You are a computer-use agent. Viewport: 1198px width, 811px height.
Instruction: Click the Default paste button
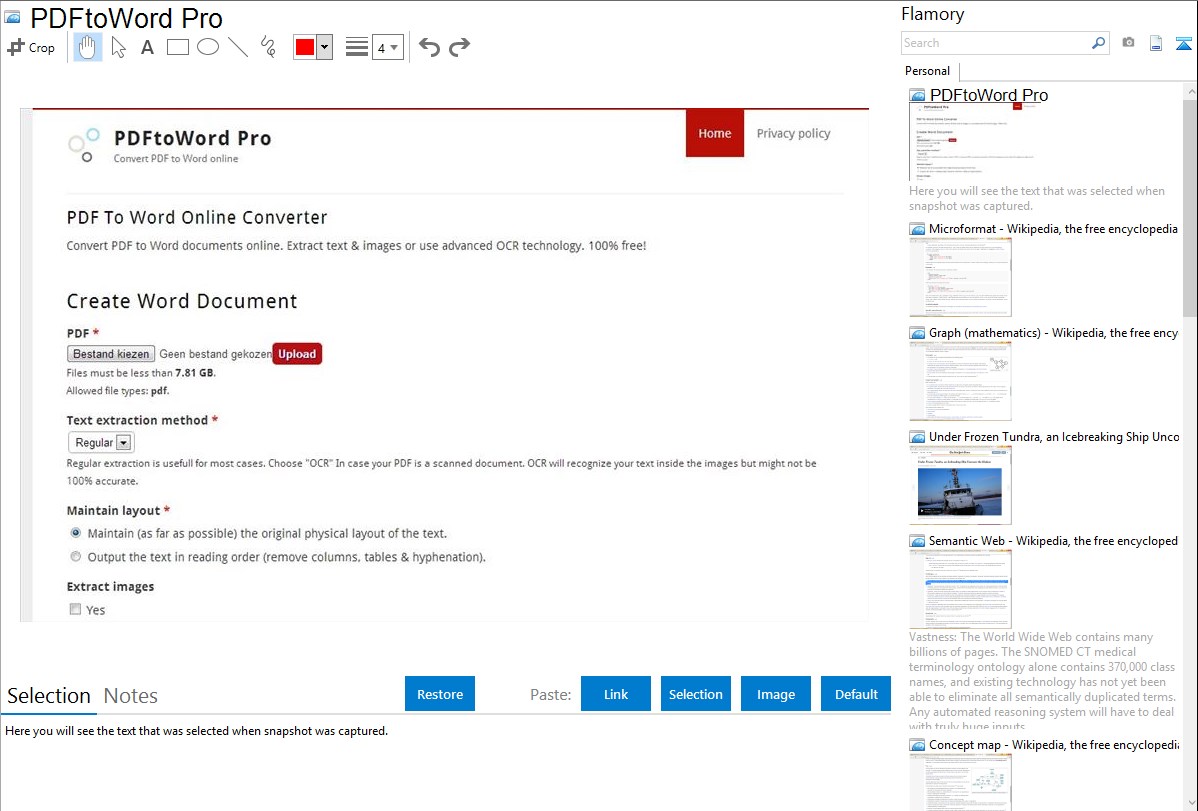click(x=856, y=694)
